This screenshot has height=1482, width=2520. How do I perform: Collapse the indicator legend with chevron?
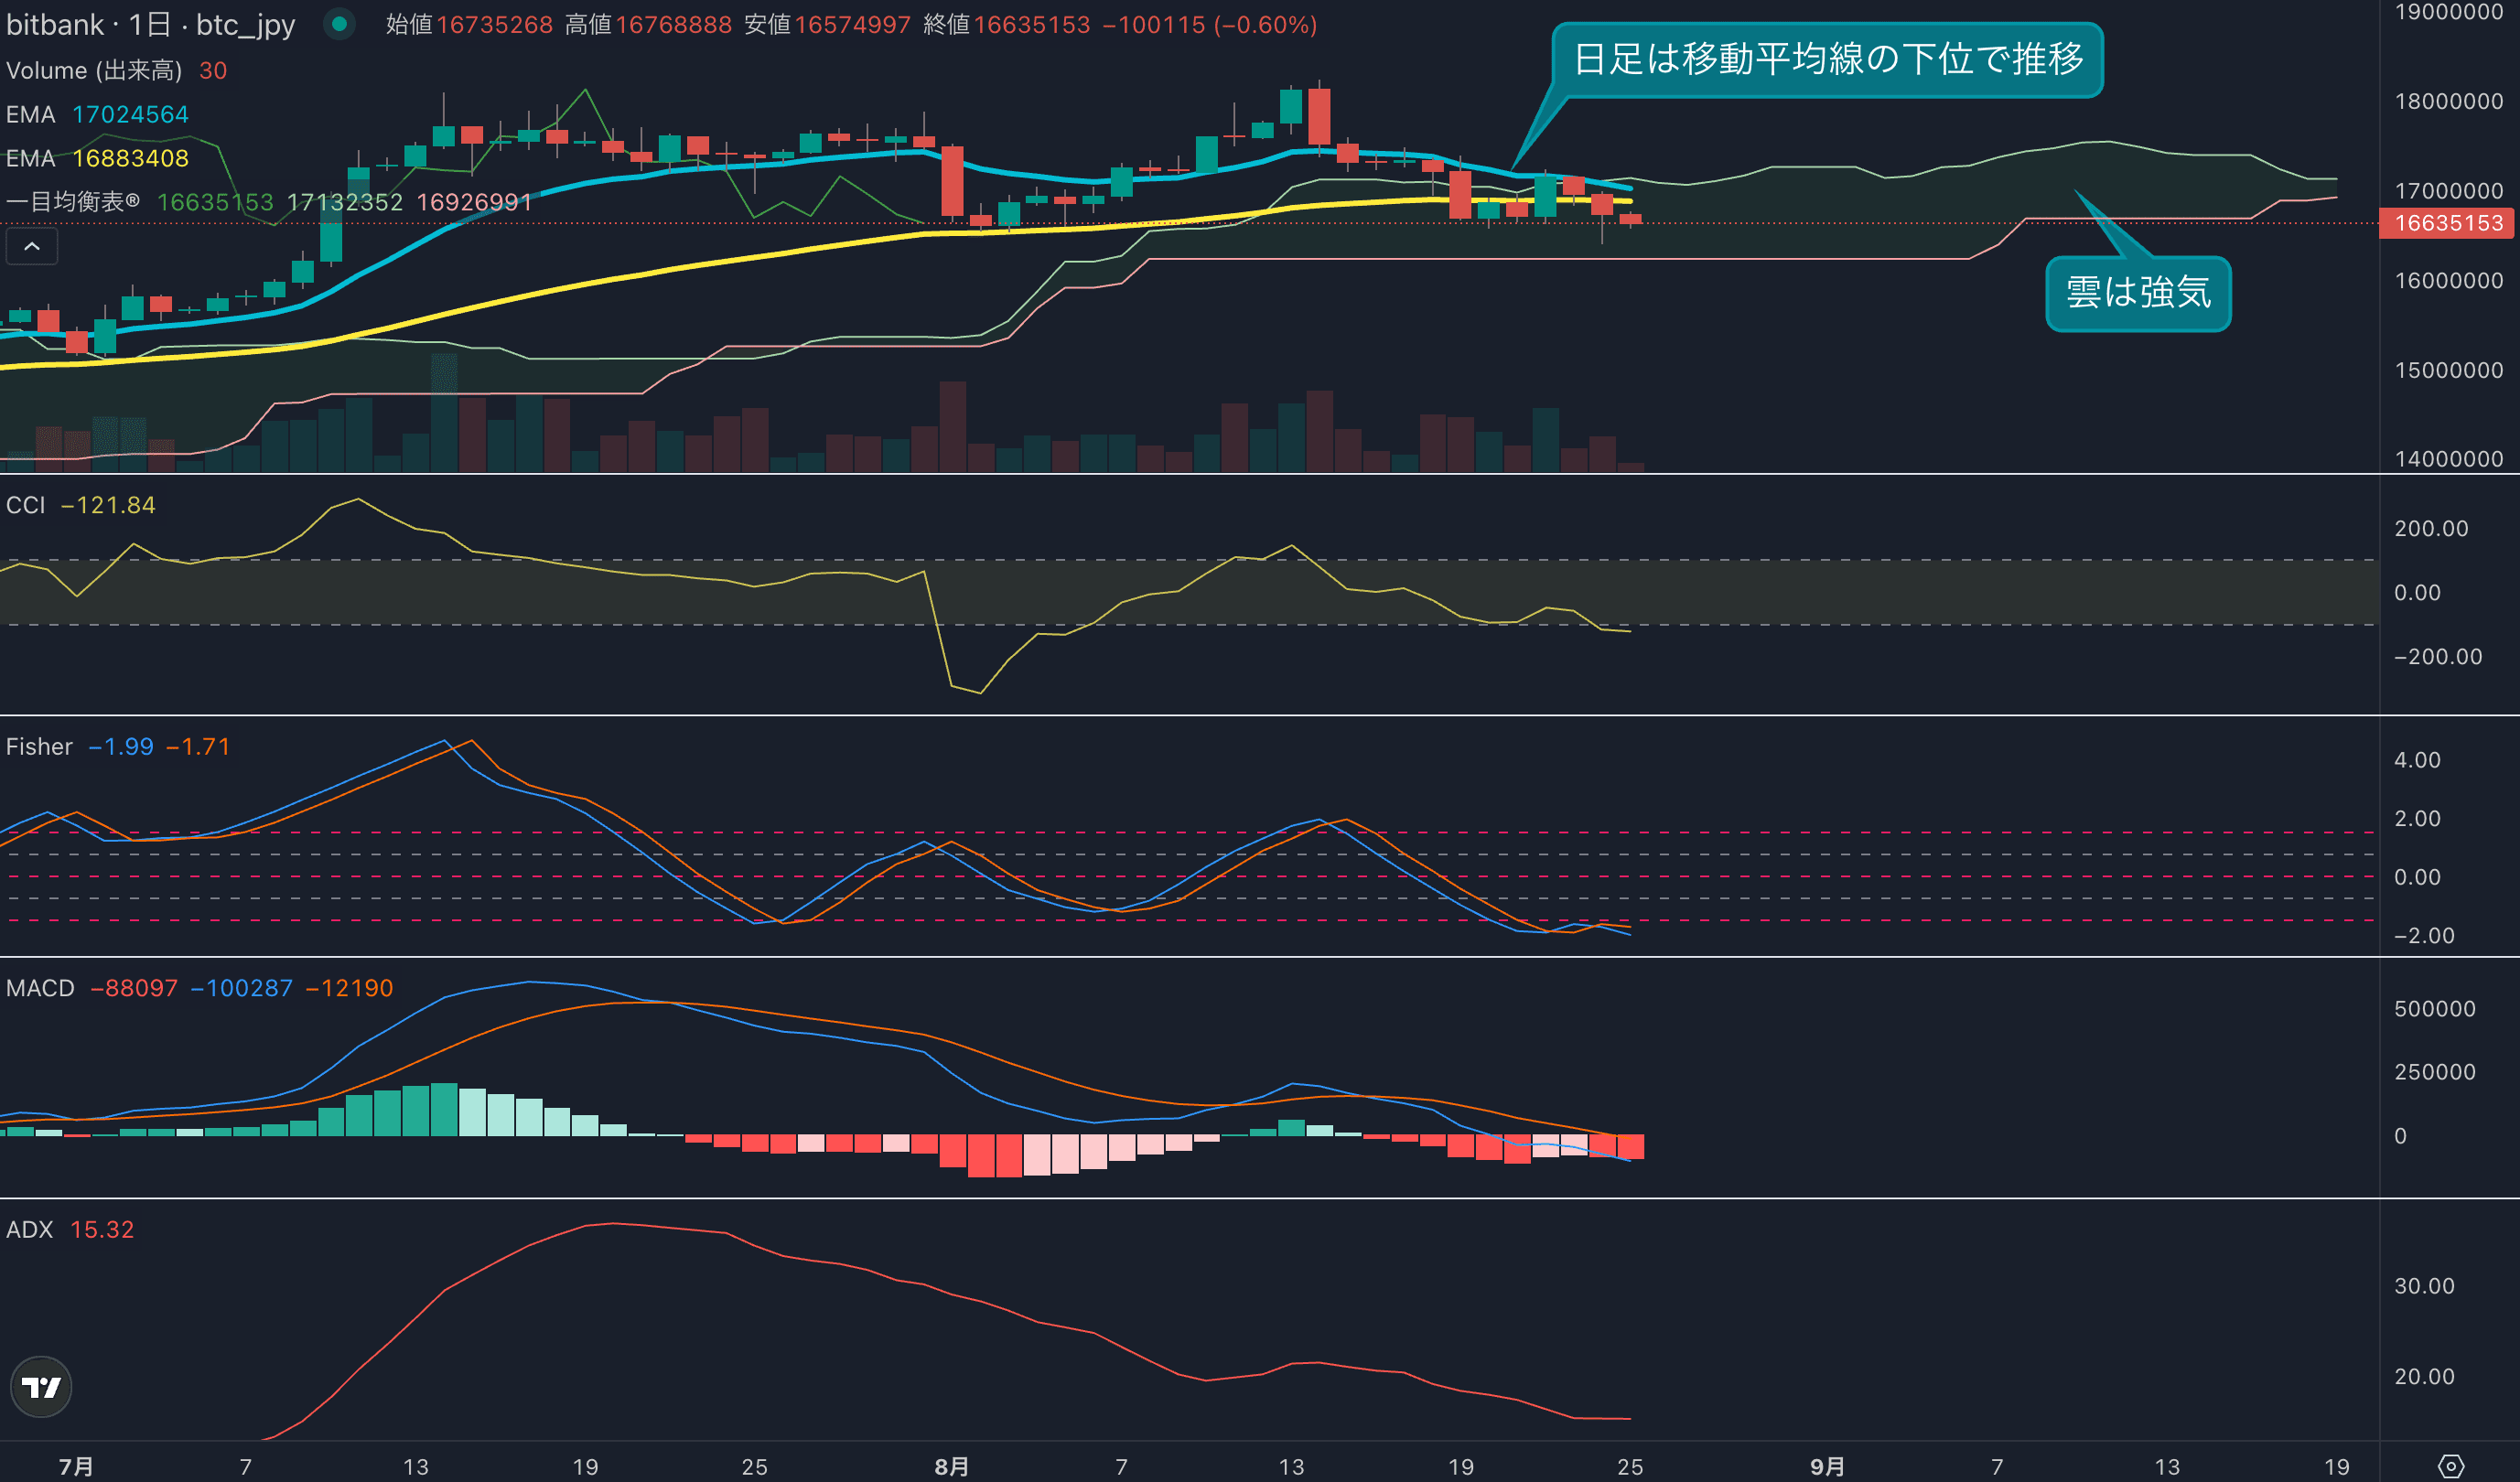32,246
